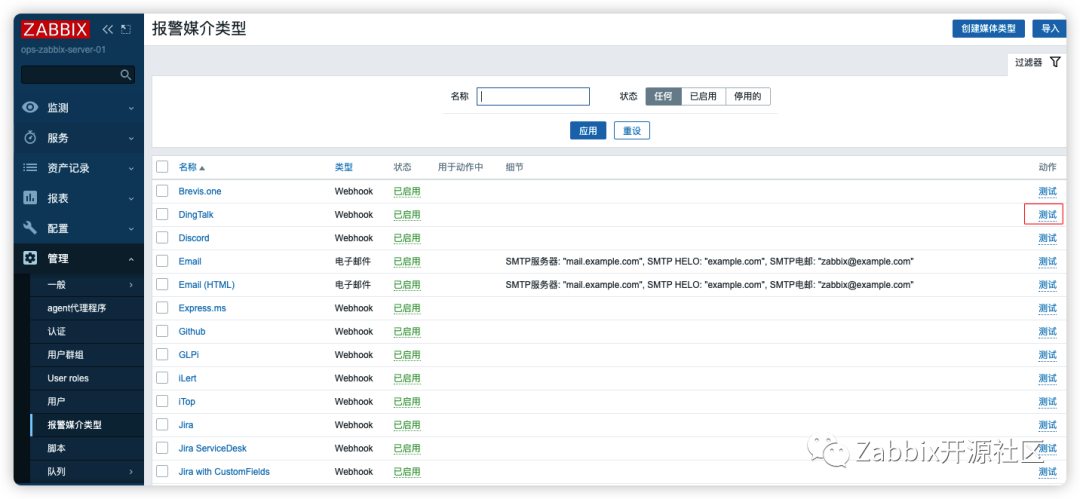Check the Jira ServiceDesk row checkbox

pos(162,449)
